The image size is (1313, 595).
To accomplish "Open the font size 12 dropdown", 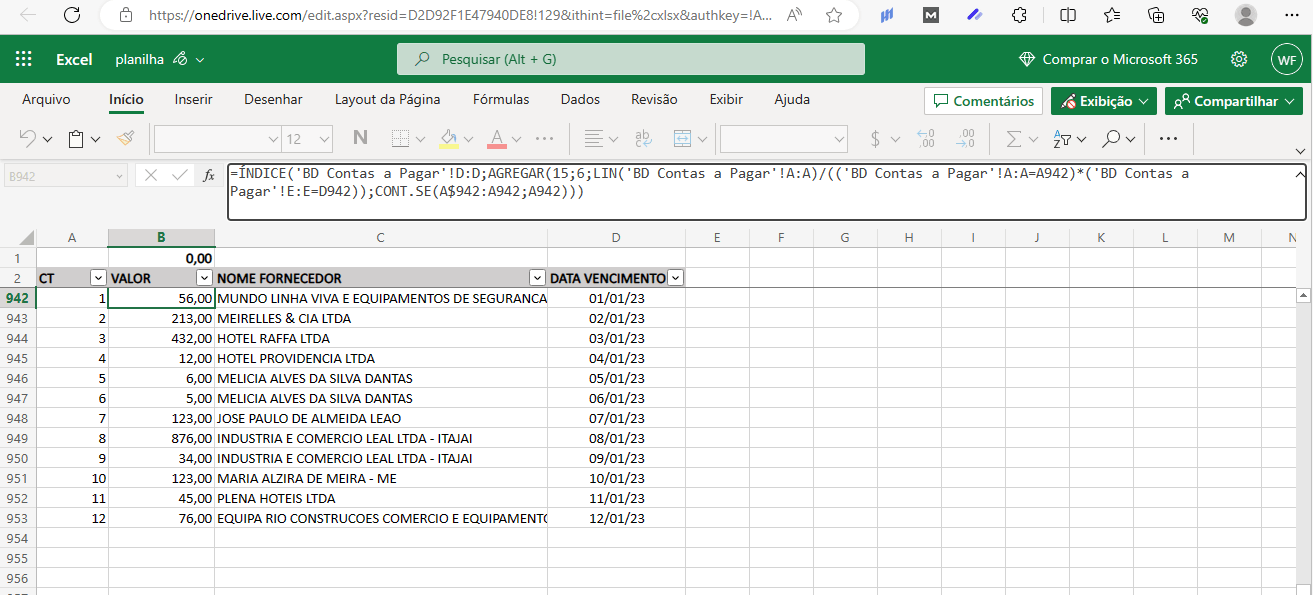I will point(324,139).
